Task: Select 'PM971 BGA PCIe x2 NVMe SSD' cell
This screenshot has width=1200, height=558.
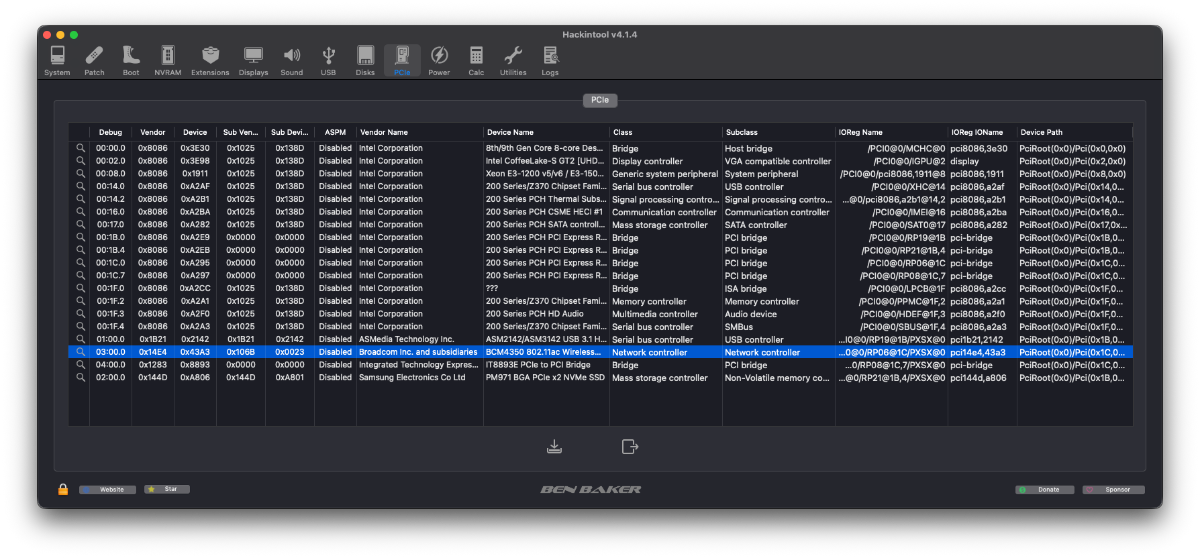Action: tap(546, 378)
